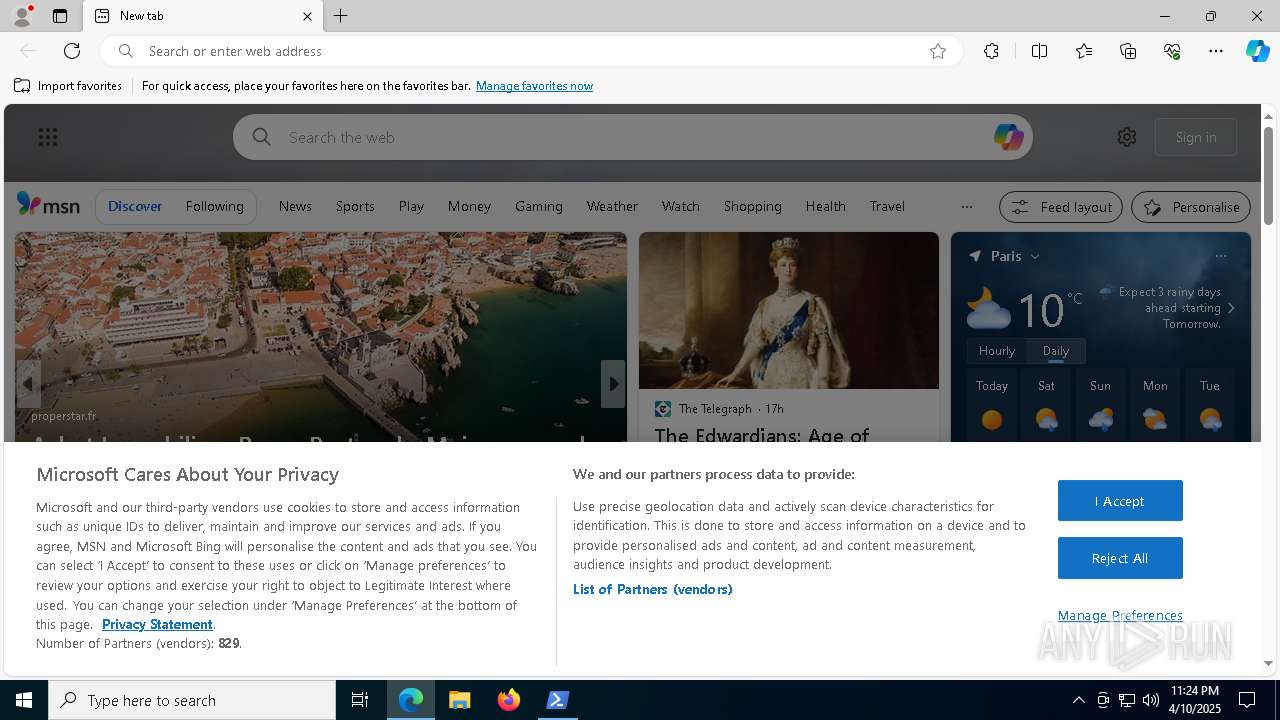This screenshot has width=1280, height=720.
Task: Open Copilot sidebar icon
Action: click(1257, 51)
